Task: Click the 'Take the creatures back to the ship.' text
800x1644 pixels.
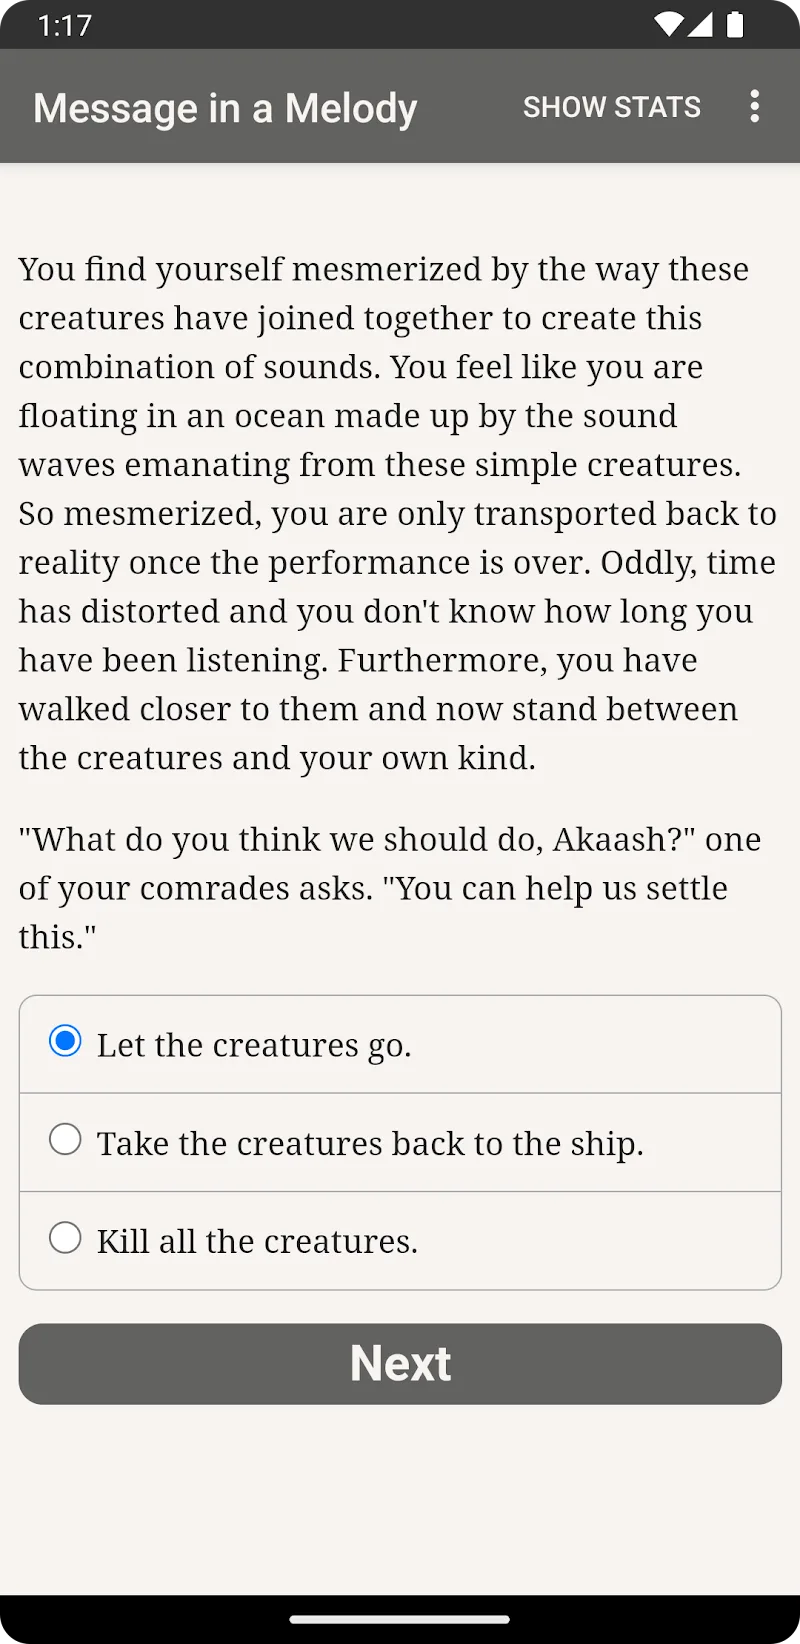Action: coord(370,1143)
